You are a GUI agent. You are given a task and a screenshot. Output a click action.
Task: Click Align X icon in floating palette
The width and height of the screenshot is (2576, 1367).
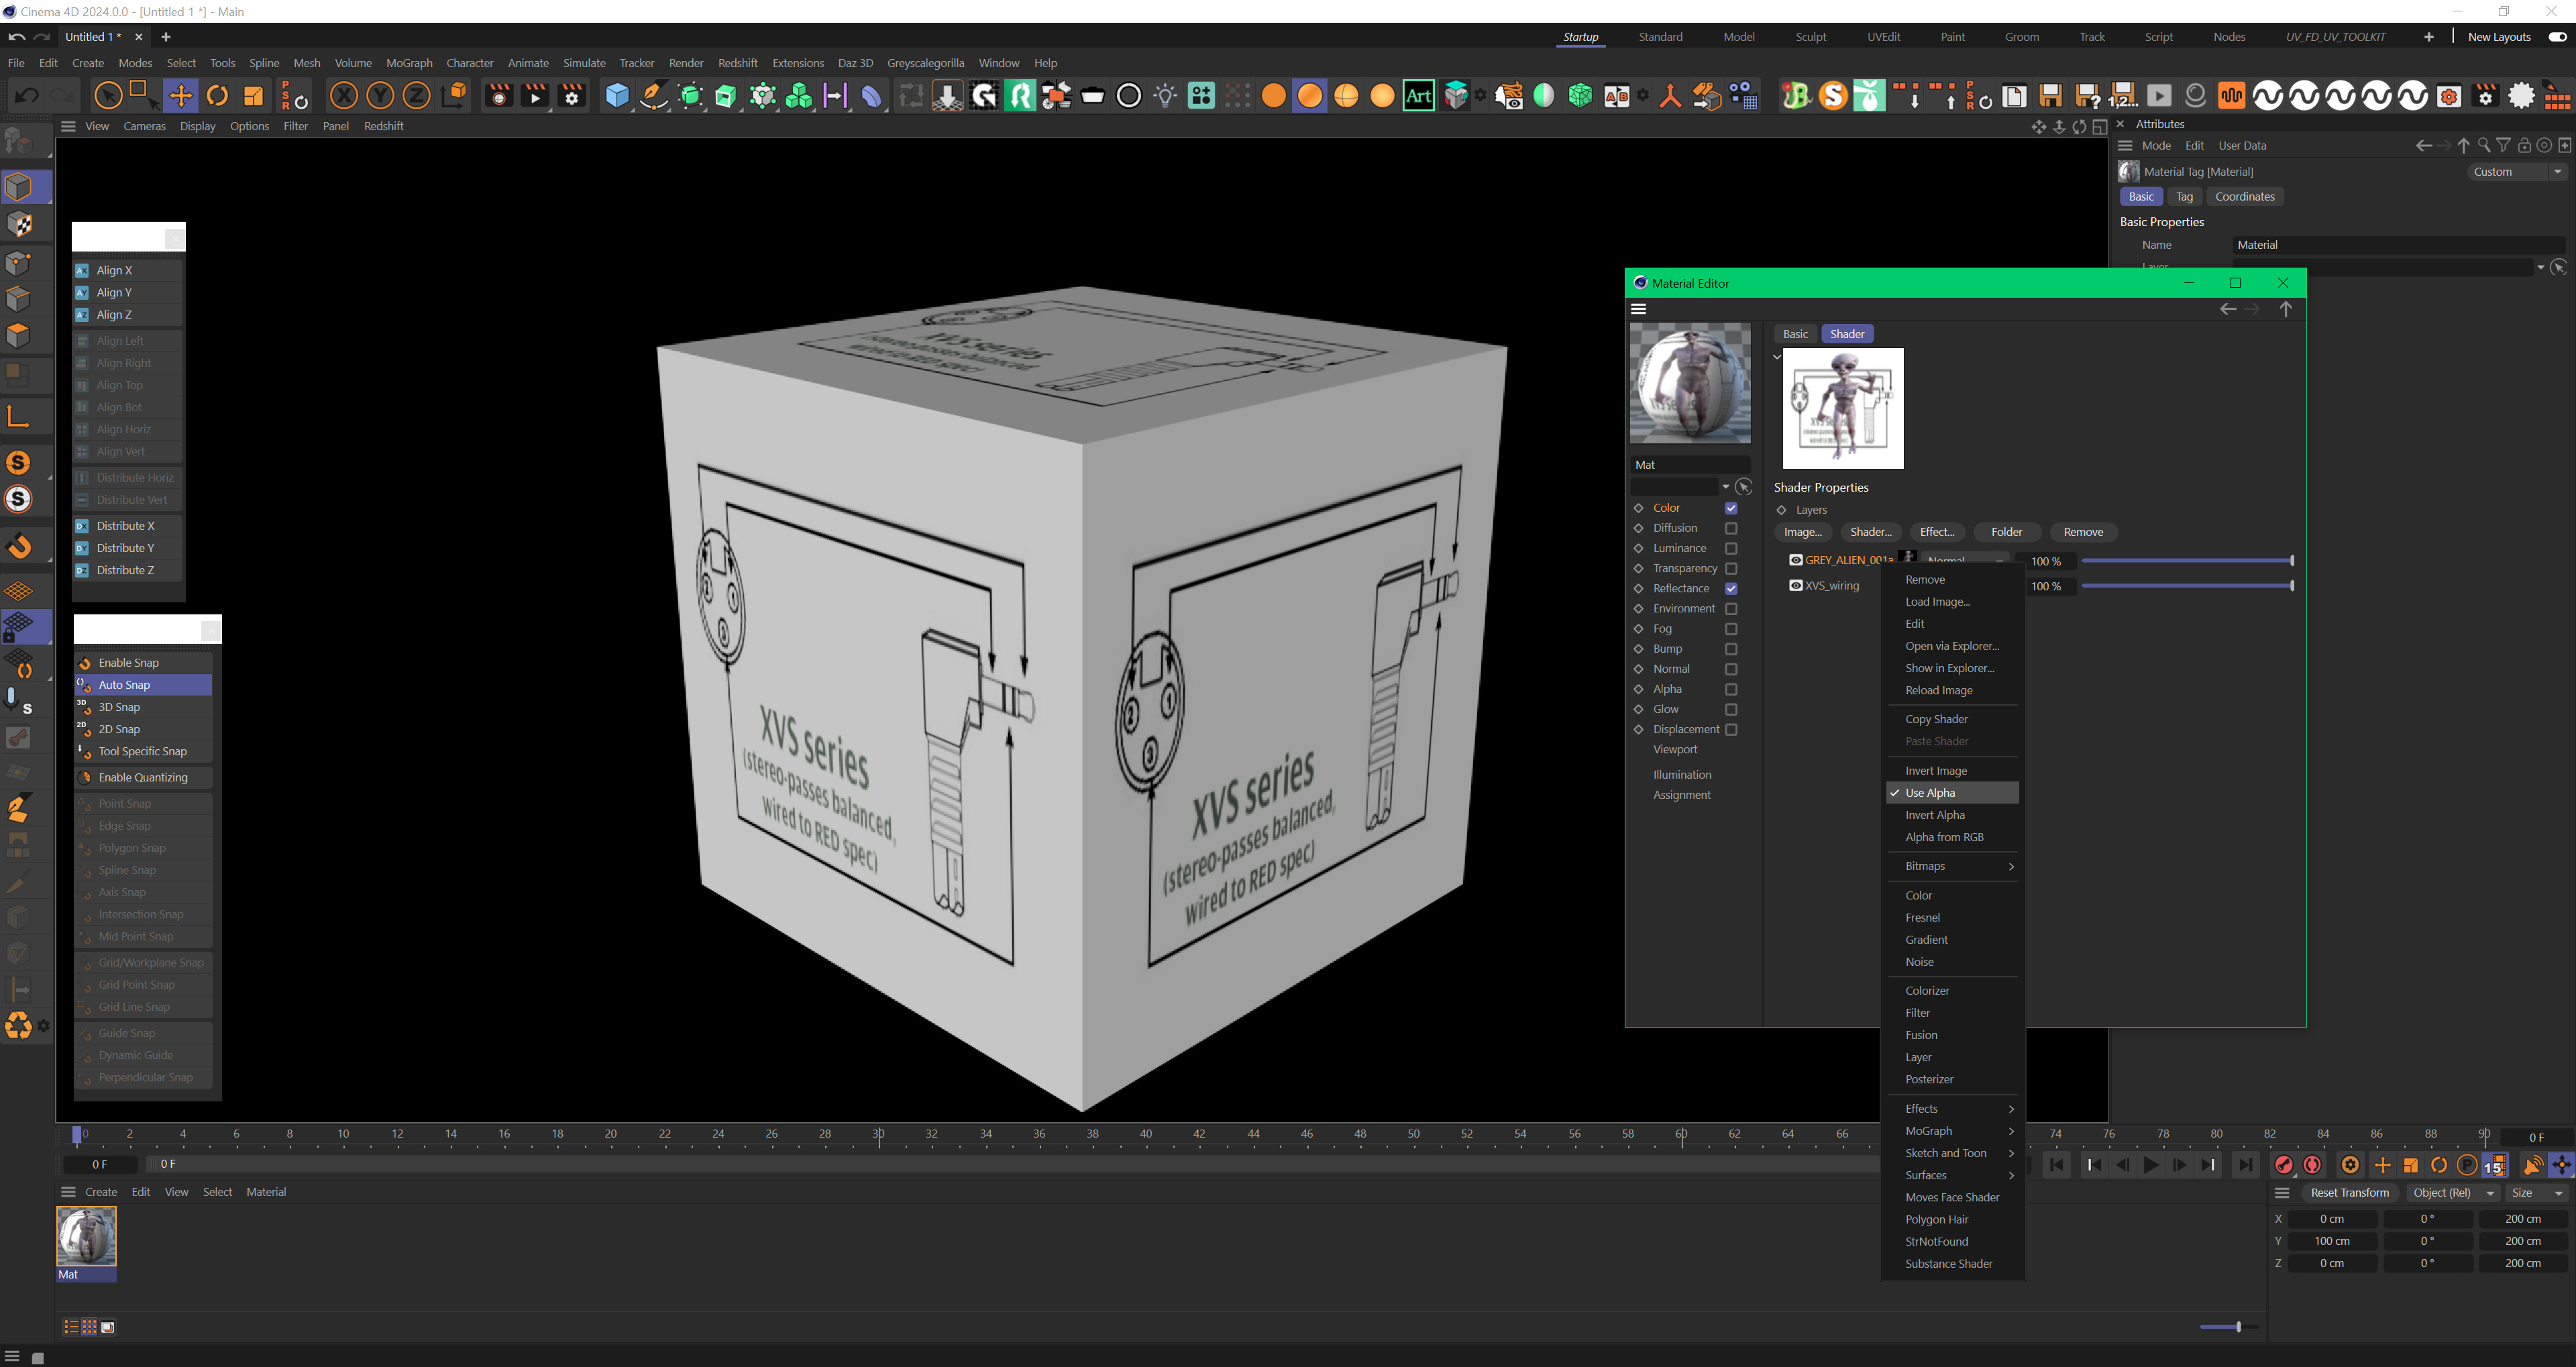click(82, 271)
